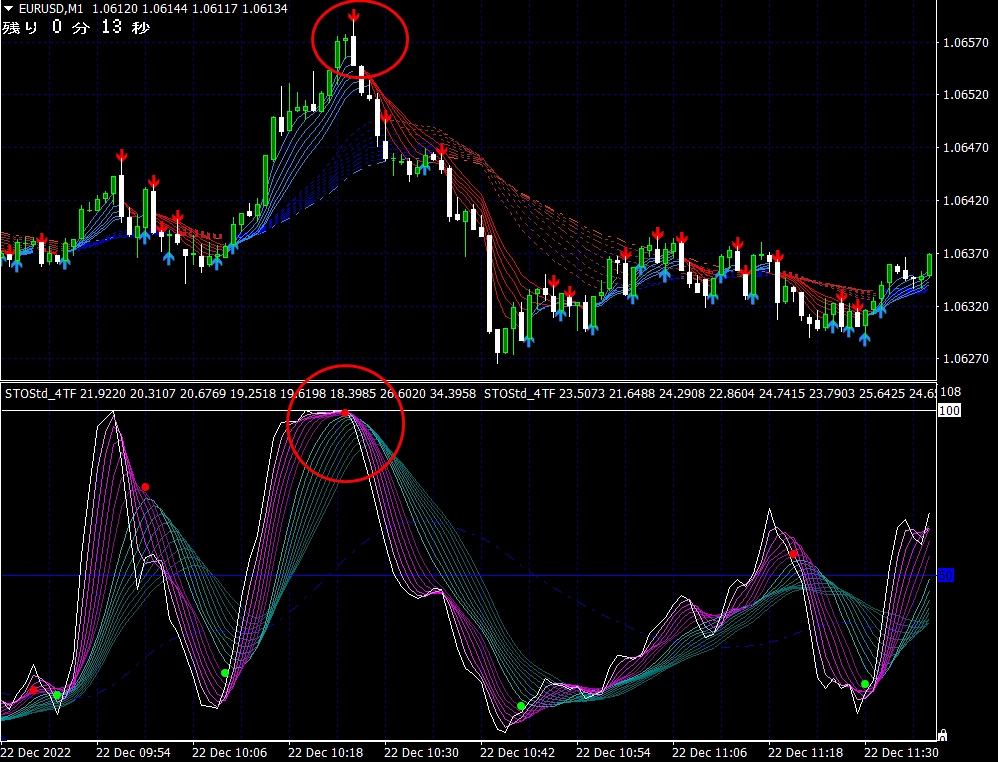Click the green dot near 10:06 on the stochastic
Image resolution: width=998 pixels, height=762 pixels.
click(225, 673)
